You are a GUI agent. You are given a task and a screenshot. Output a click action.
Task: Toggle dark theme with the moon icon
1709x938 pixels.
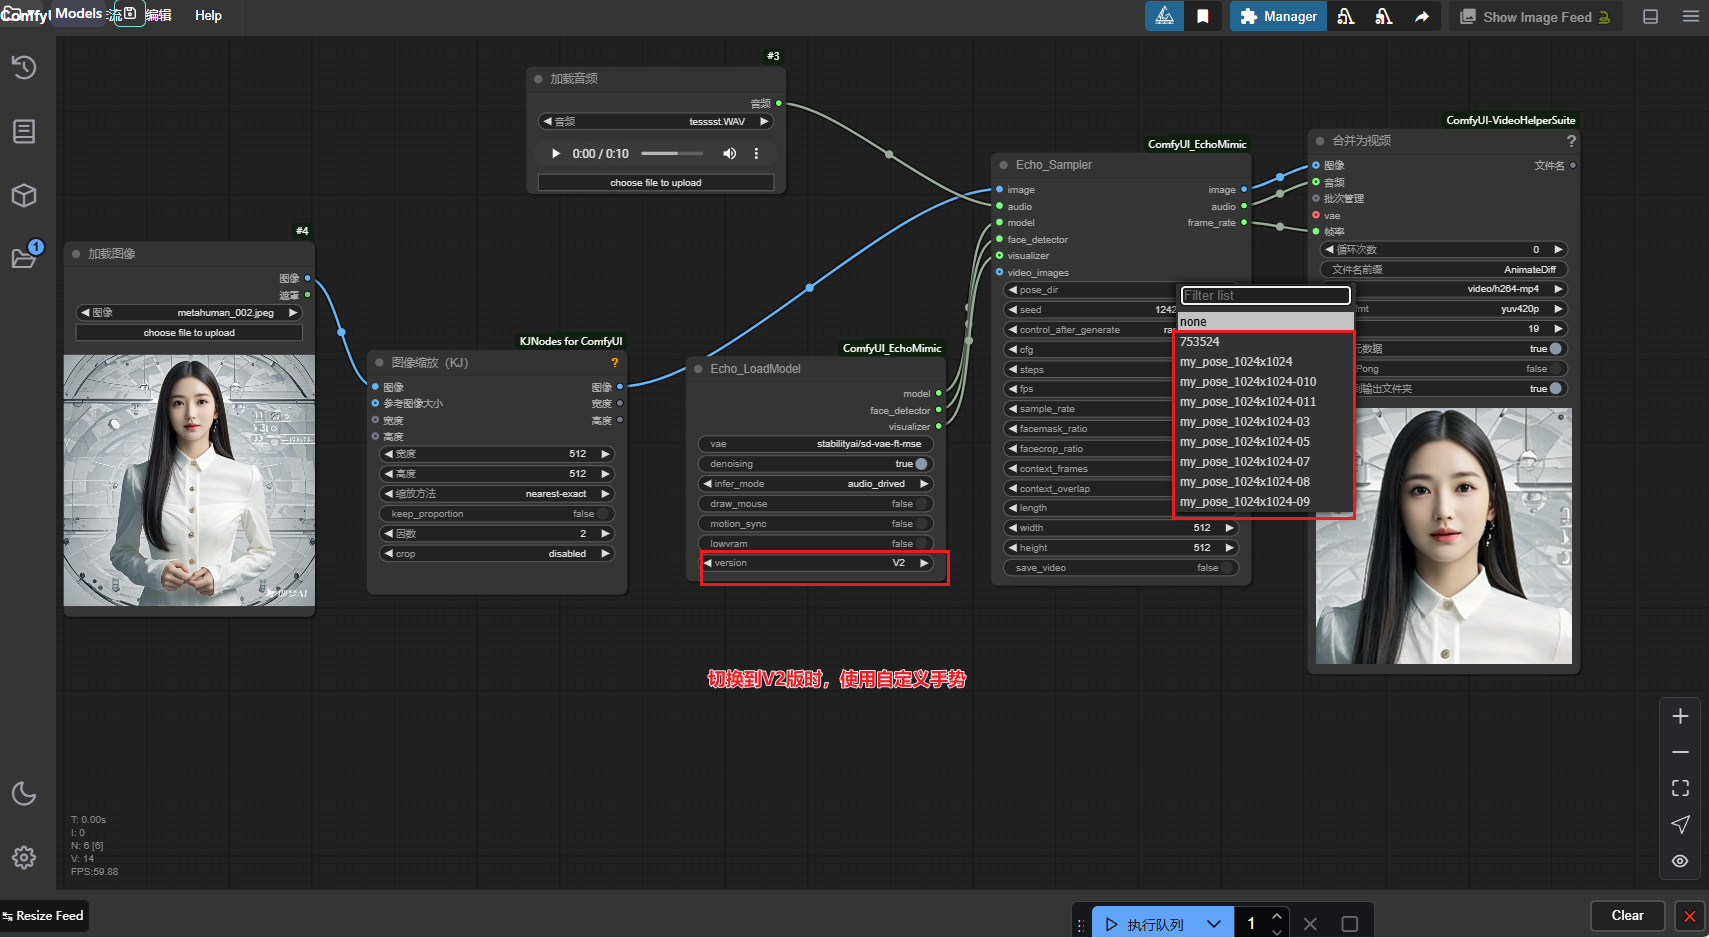coord(24,794)
